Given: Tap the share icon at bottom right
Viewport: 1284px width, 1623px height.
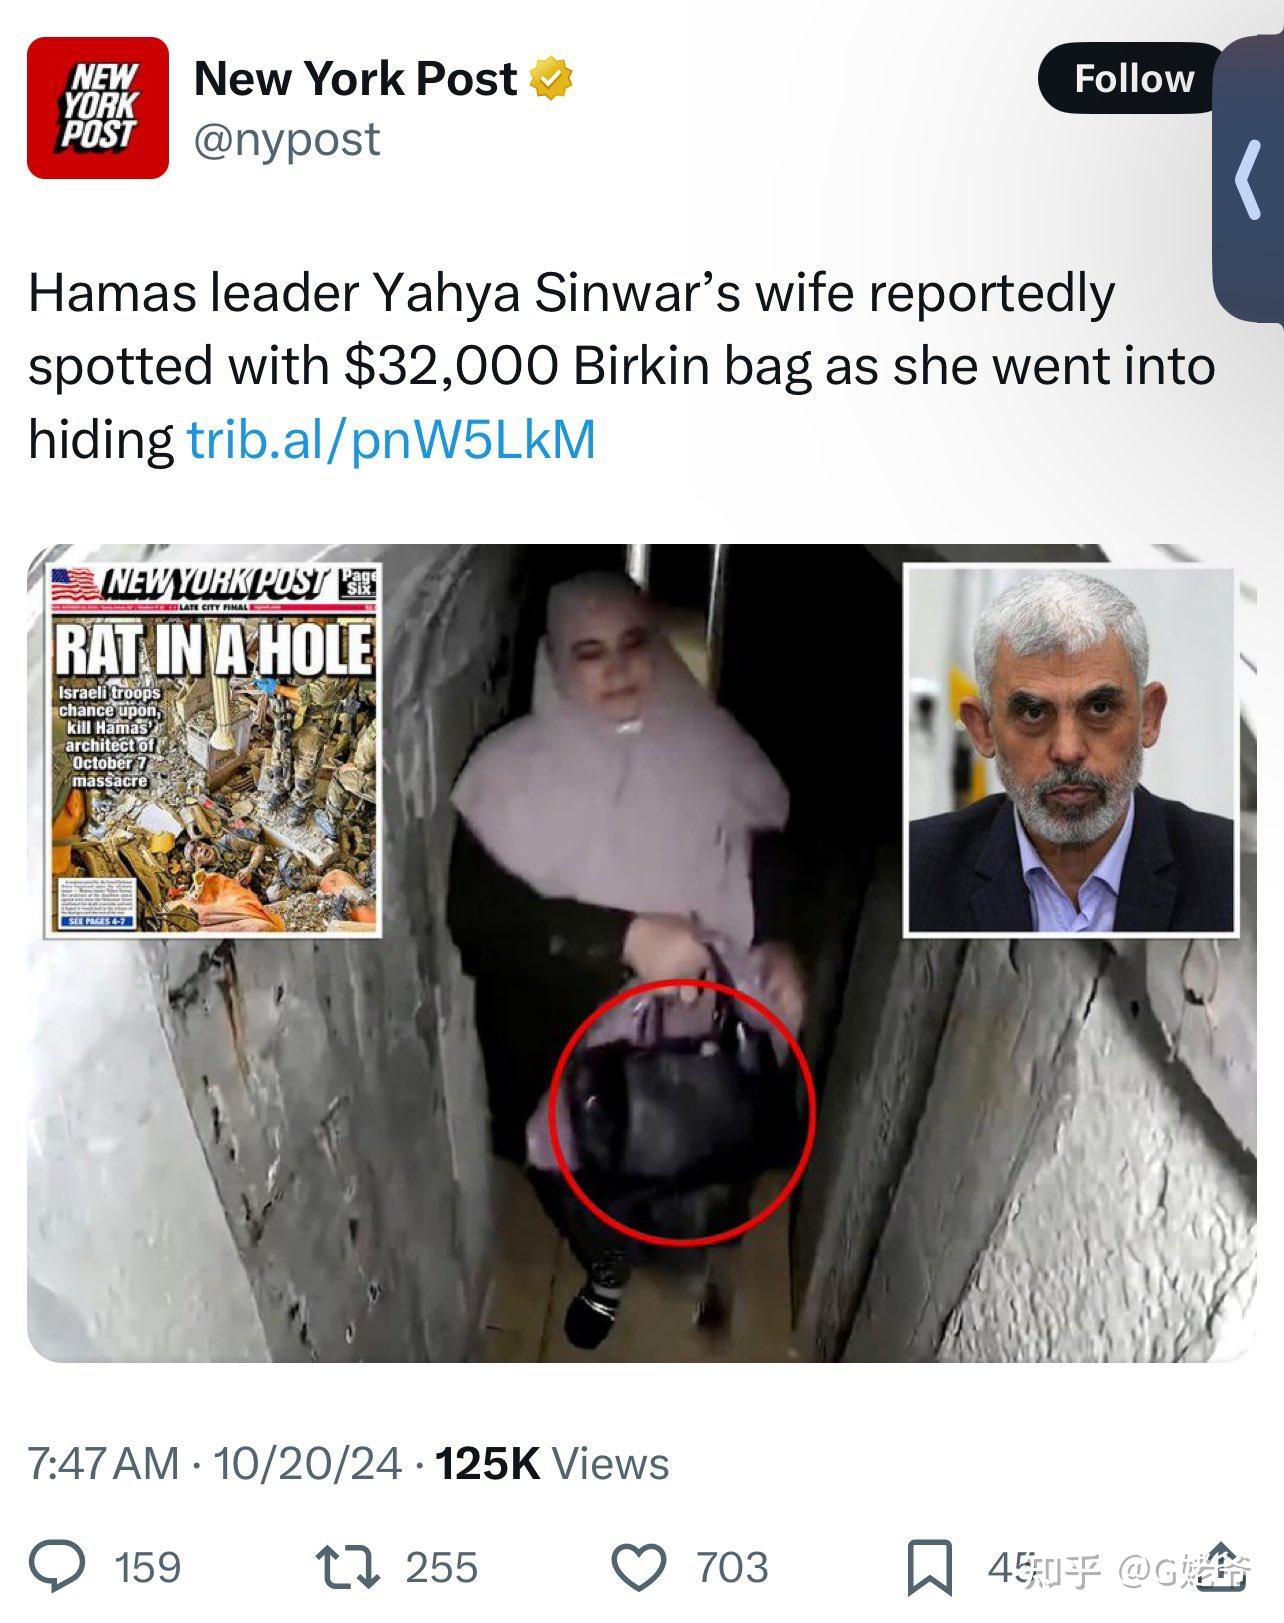Looking at the screenshot, I should pos(1221,1566).
